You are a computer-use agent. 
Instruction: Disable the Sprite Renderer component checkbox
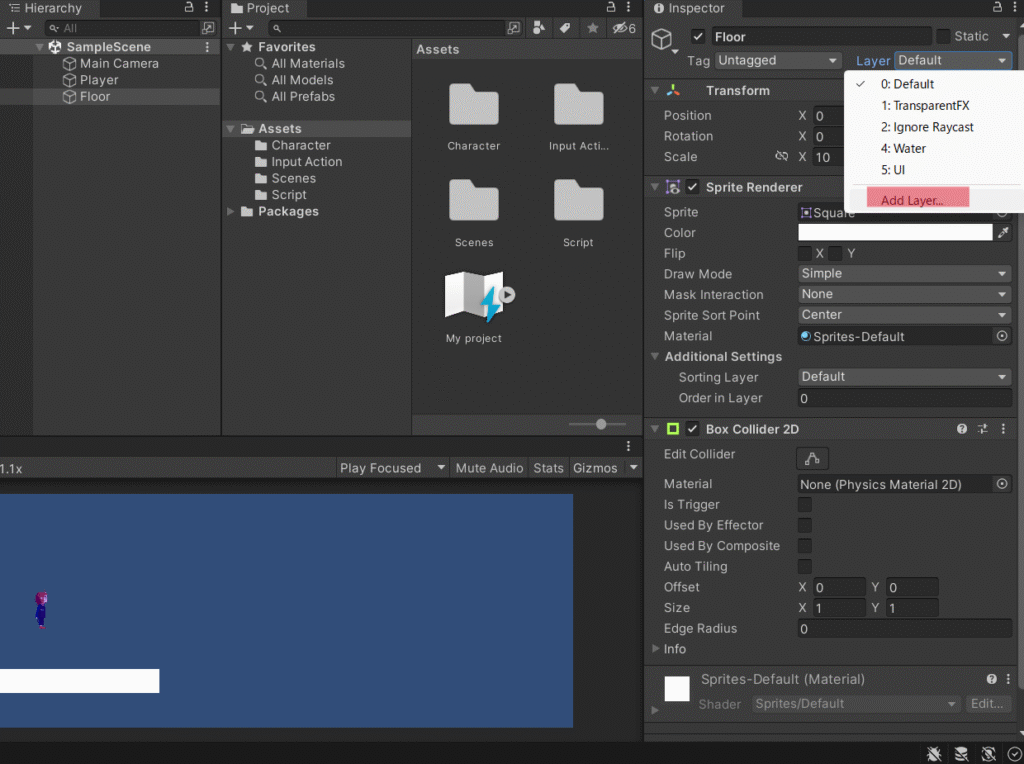pos(692,187)
